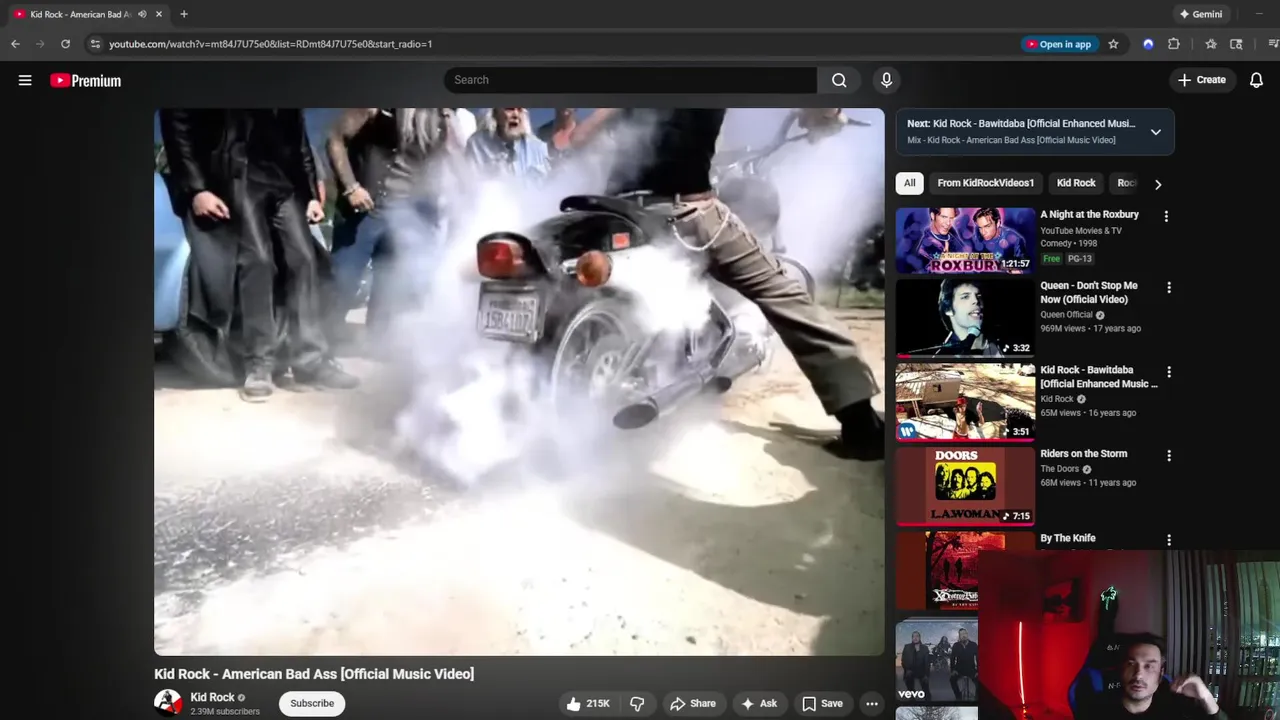View site information icon in address bar
This screenshot has height=720, width=1280.
coord(95,44)
